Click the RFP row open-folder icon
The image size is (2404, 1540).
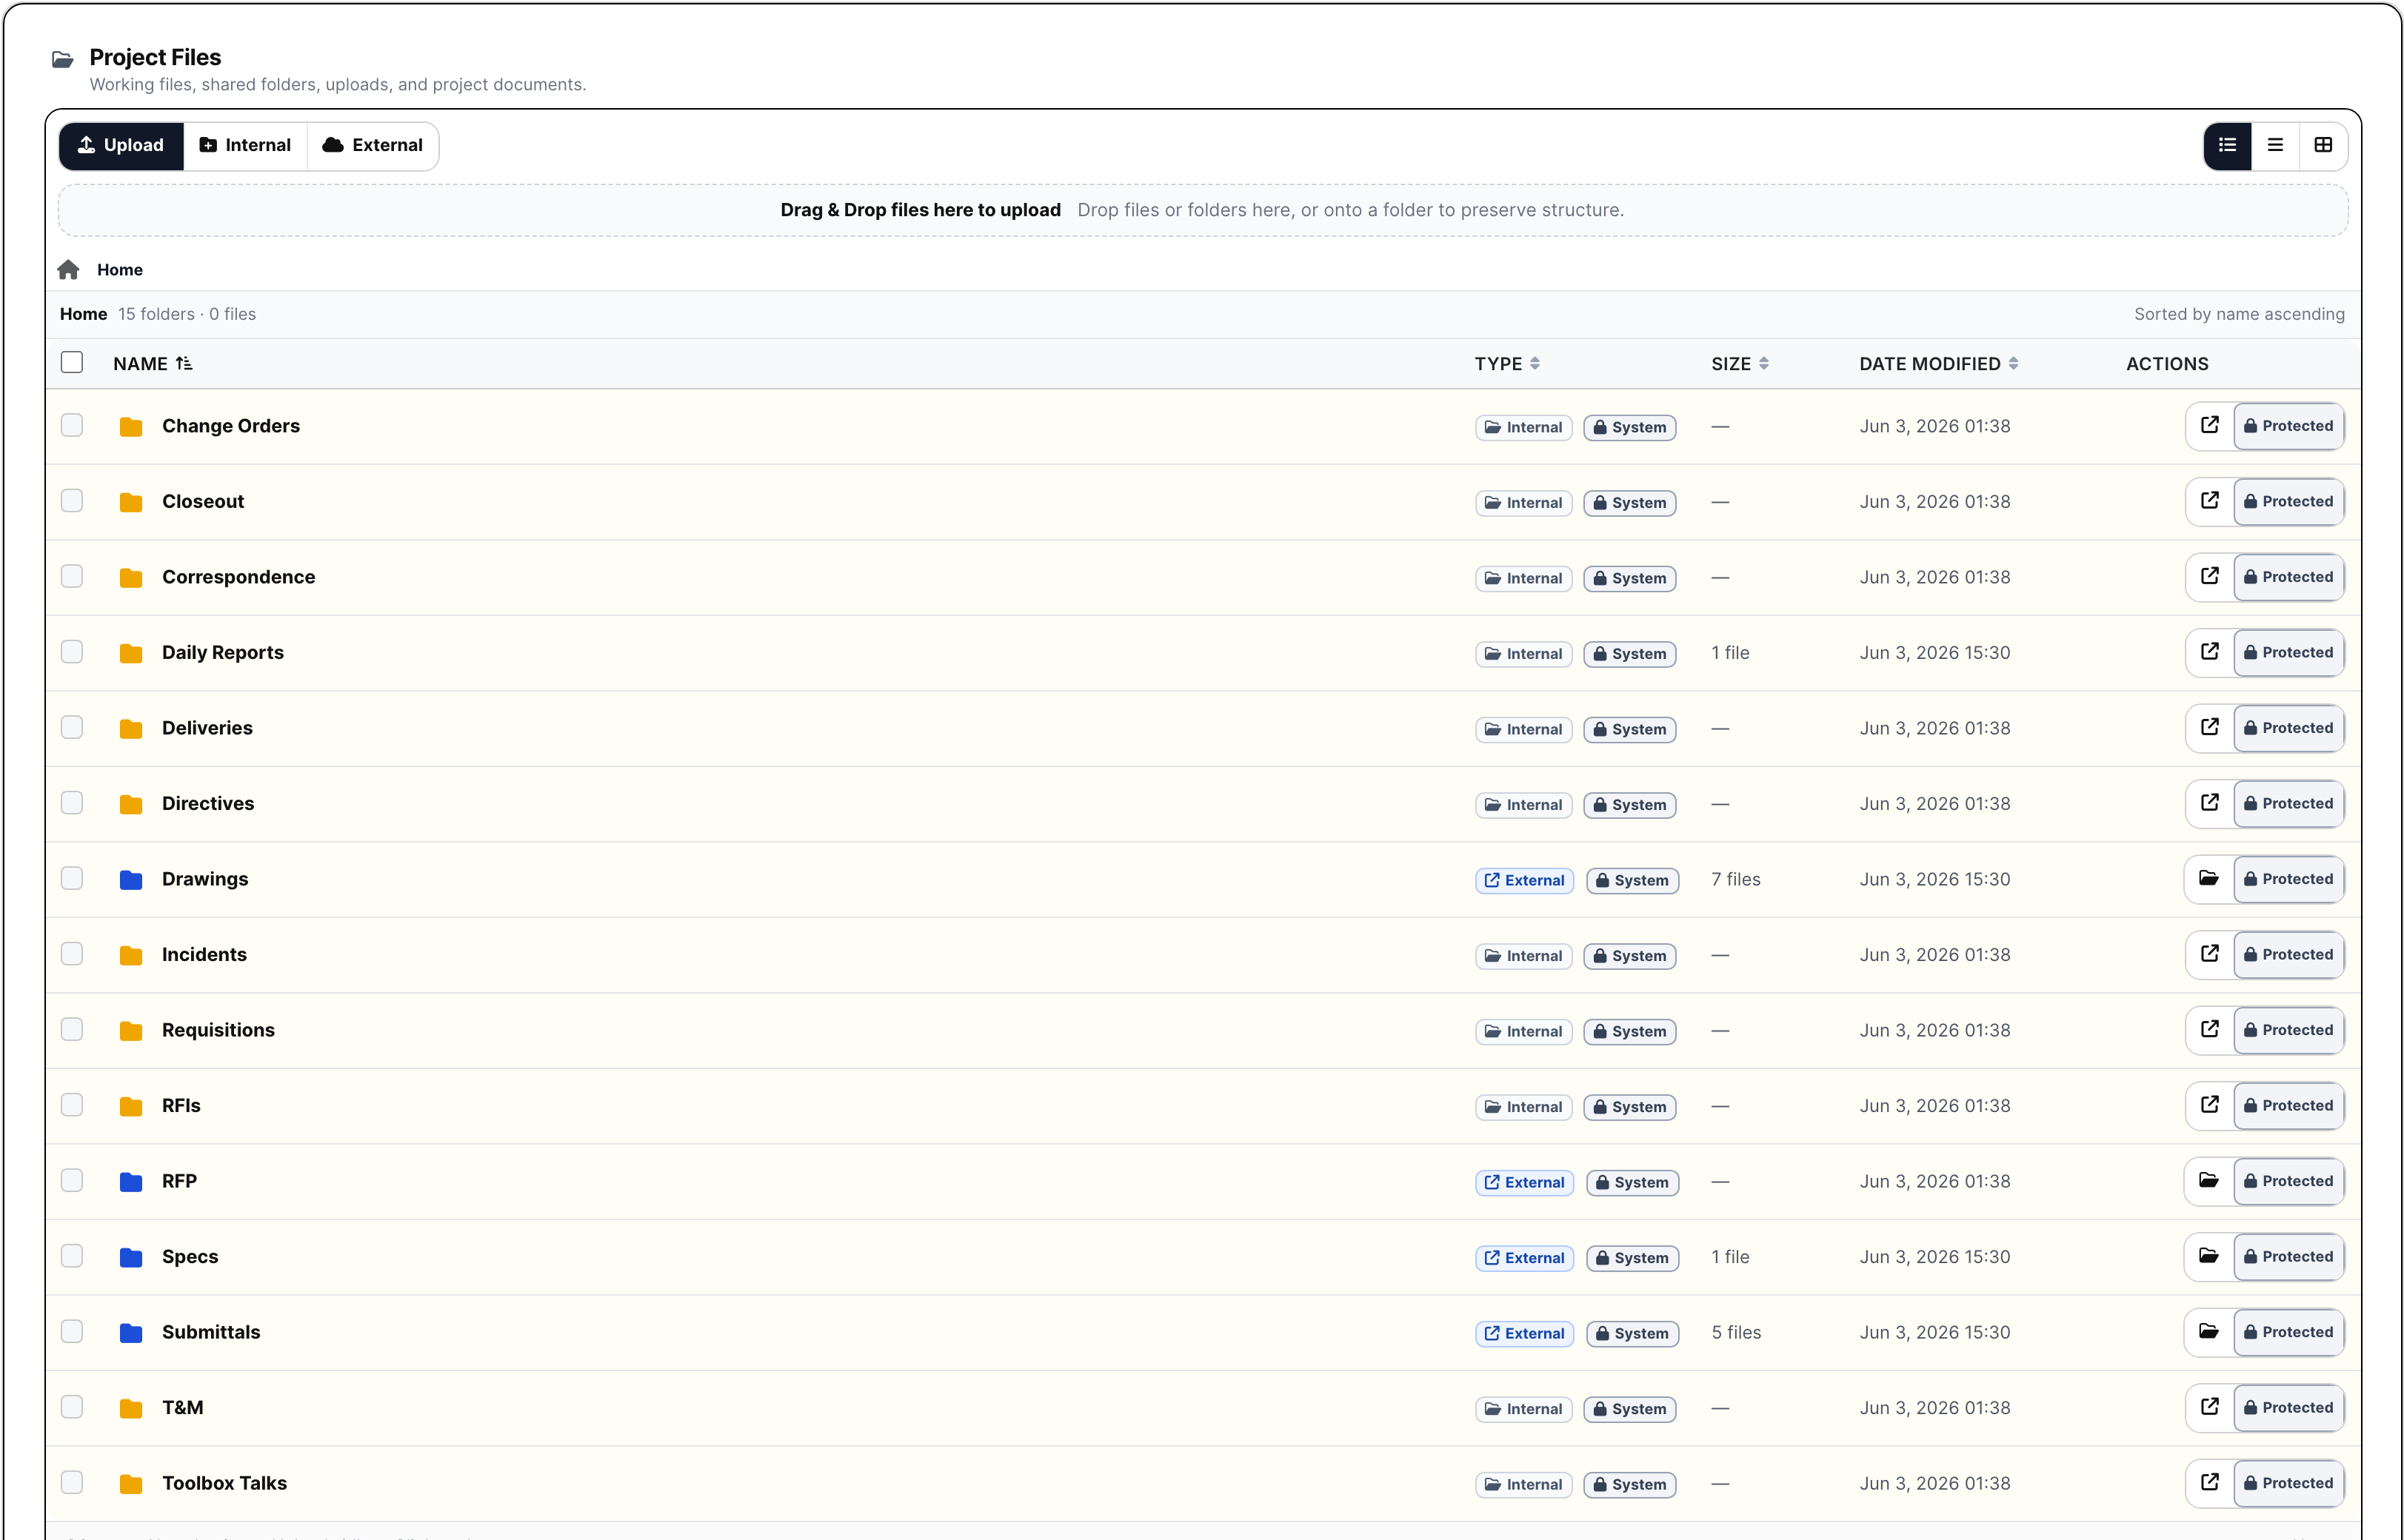(x=2209, y=1181)
